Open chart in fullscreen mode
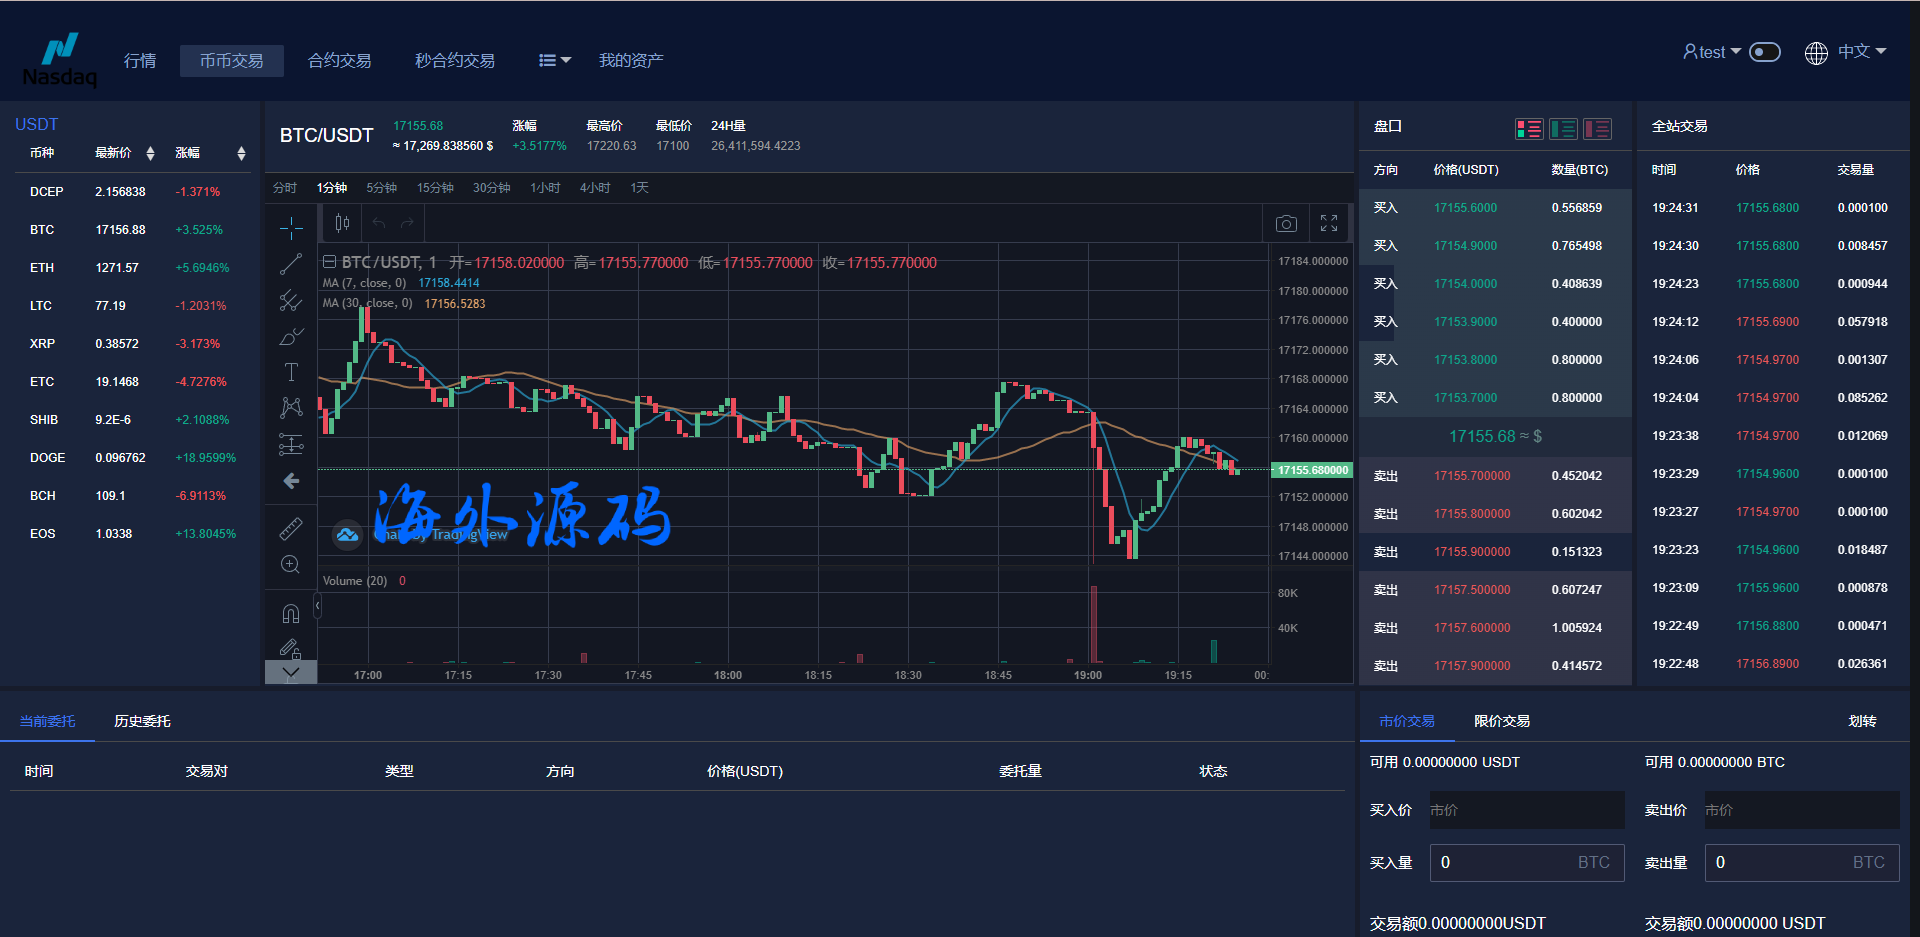 (1329, 224)
